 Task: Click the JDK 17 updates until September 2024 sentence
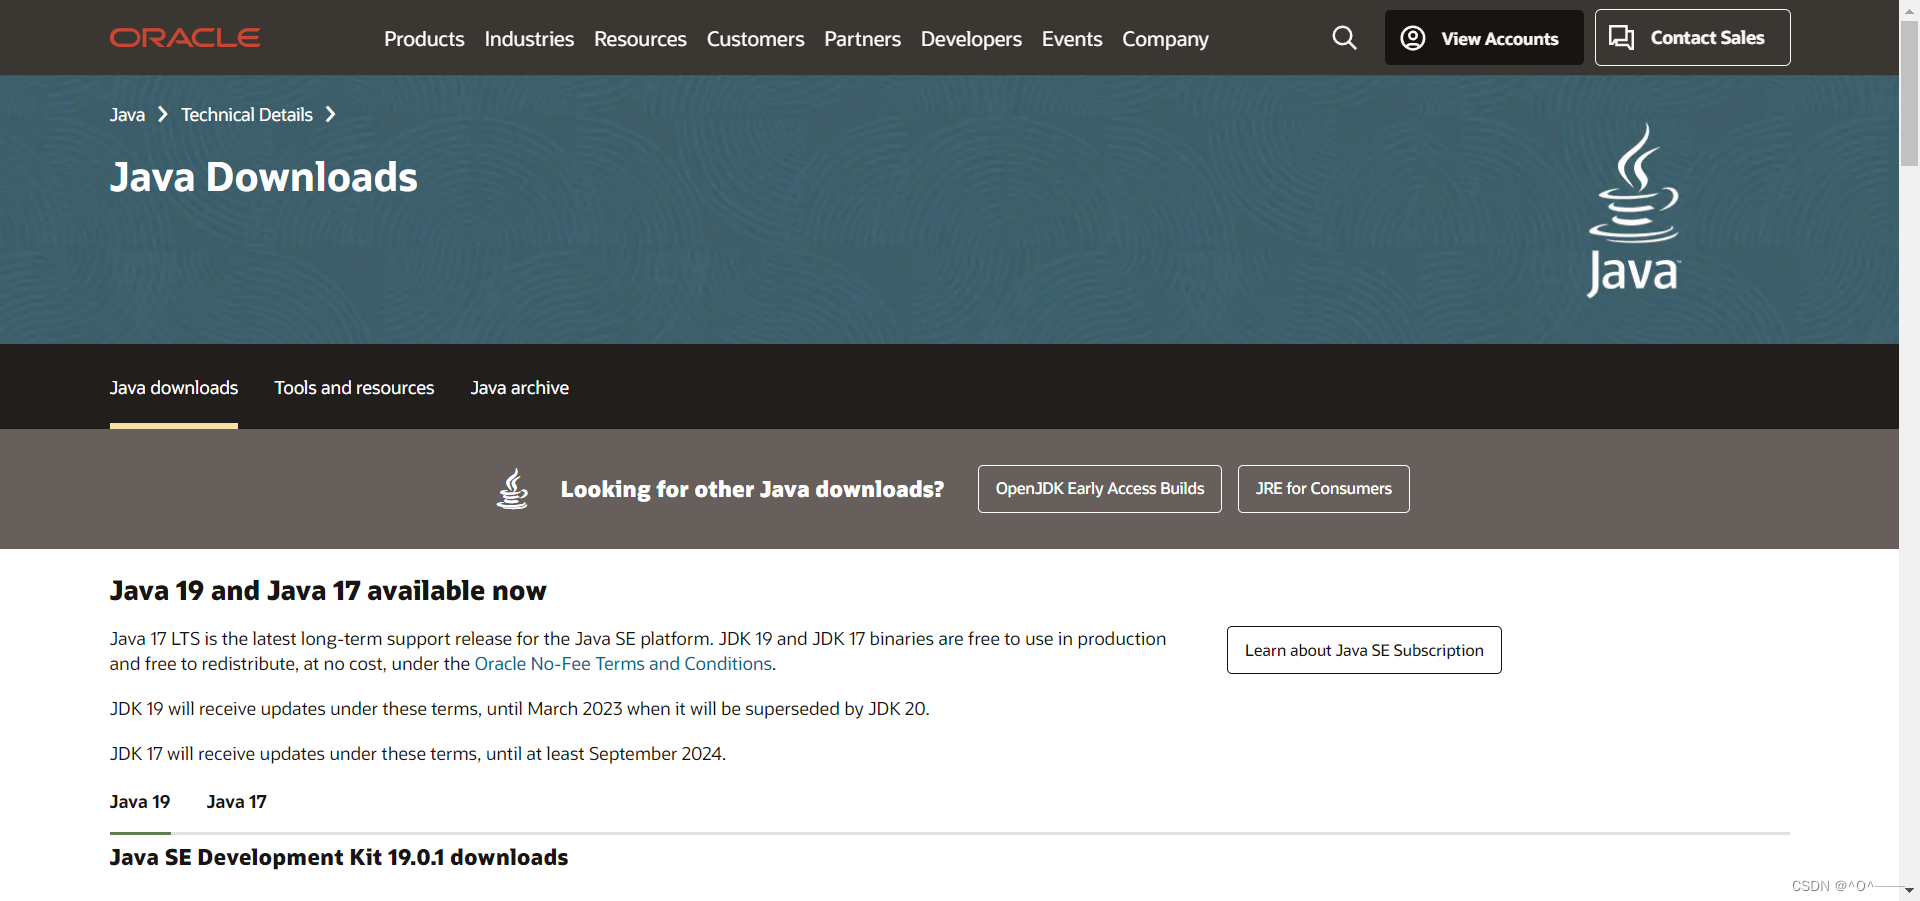tap(418, 754)
